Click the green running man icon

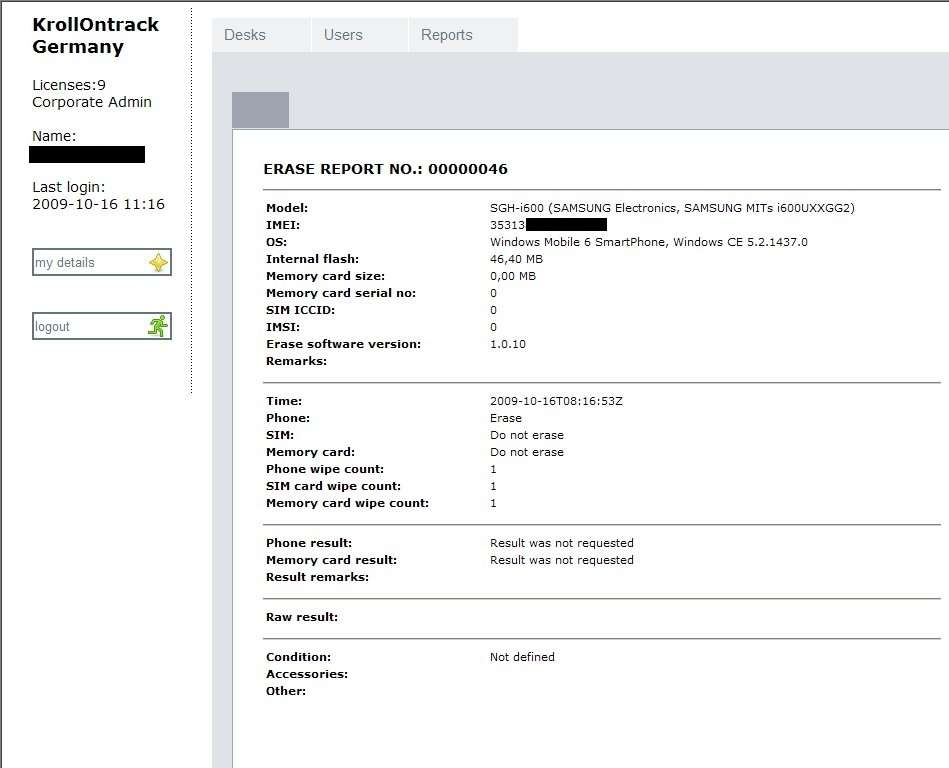pyautogui.click(x=157, y=326)
